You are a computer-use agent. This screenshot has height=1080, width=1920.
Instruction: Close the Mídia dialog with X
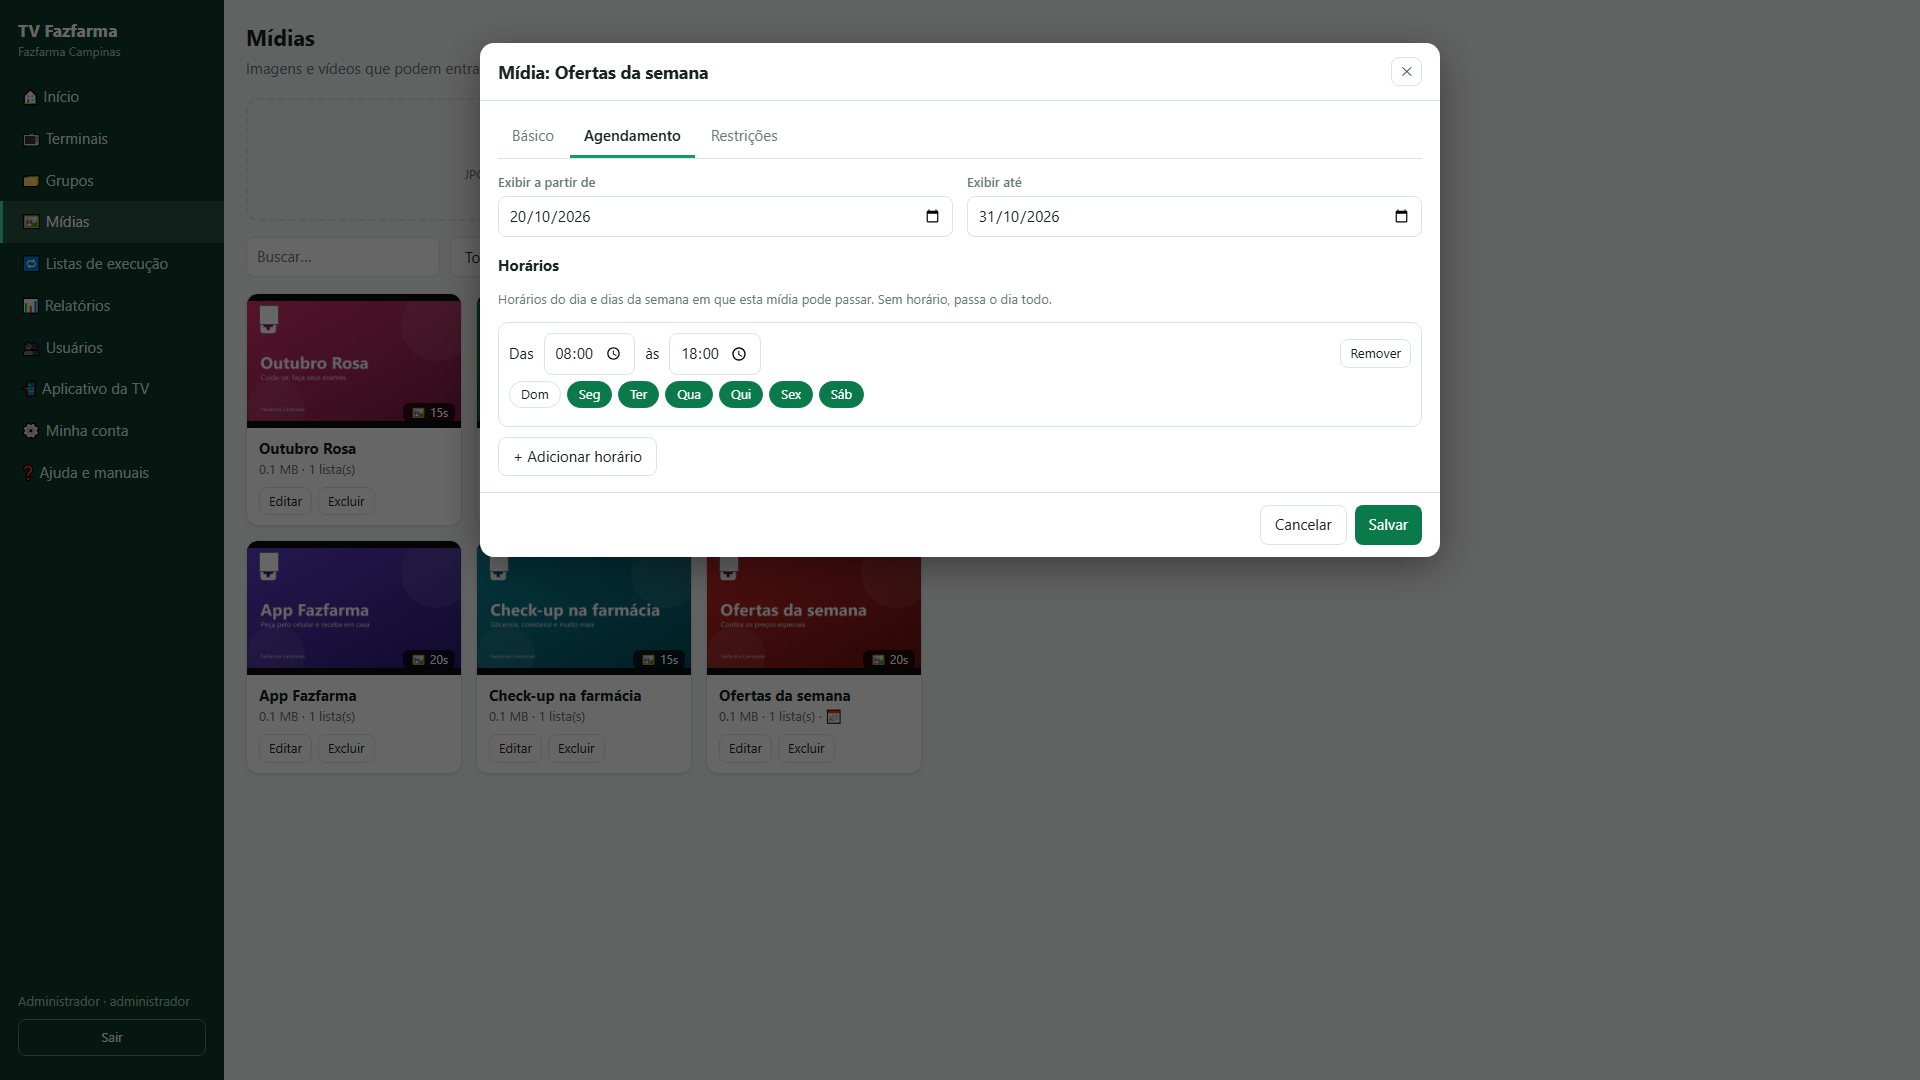pyautogui.click(x=1406, y=72)
